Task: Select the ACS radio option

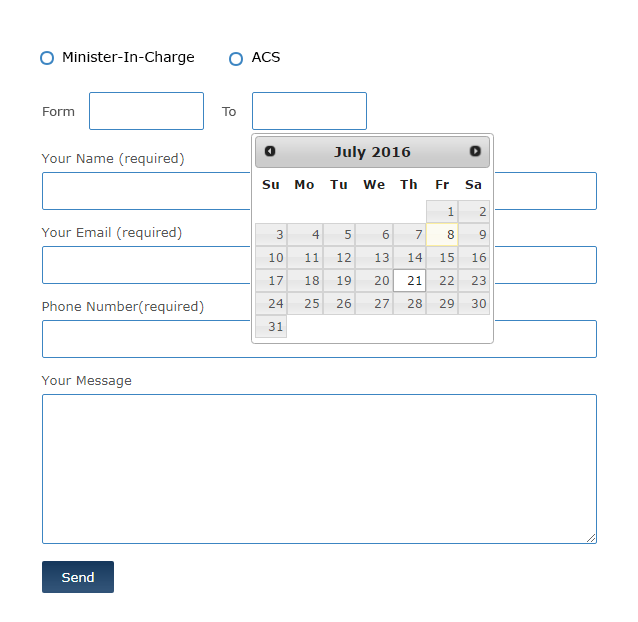Action: (236, 59)
